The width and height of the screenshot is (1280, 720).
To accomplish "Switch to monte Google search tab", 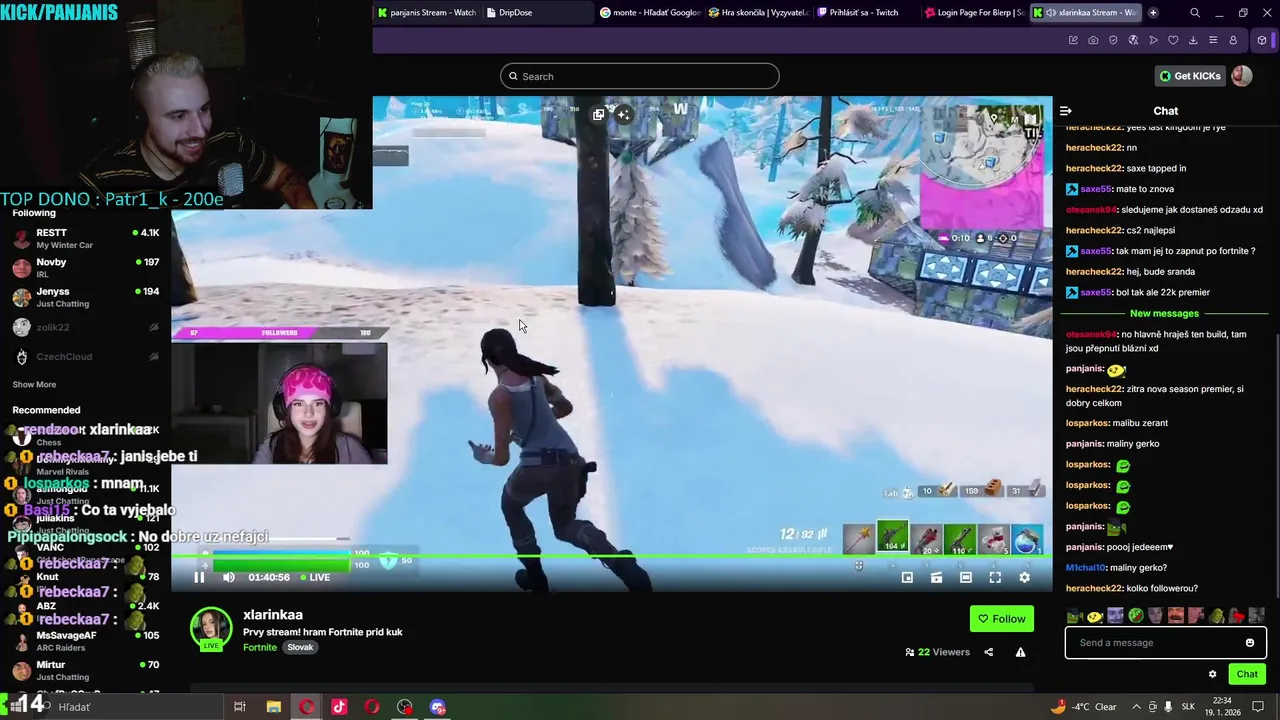I will 650,13.
